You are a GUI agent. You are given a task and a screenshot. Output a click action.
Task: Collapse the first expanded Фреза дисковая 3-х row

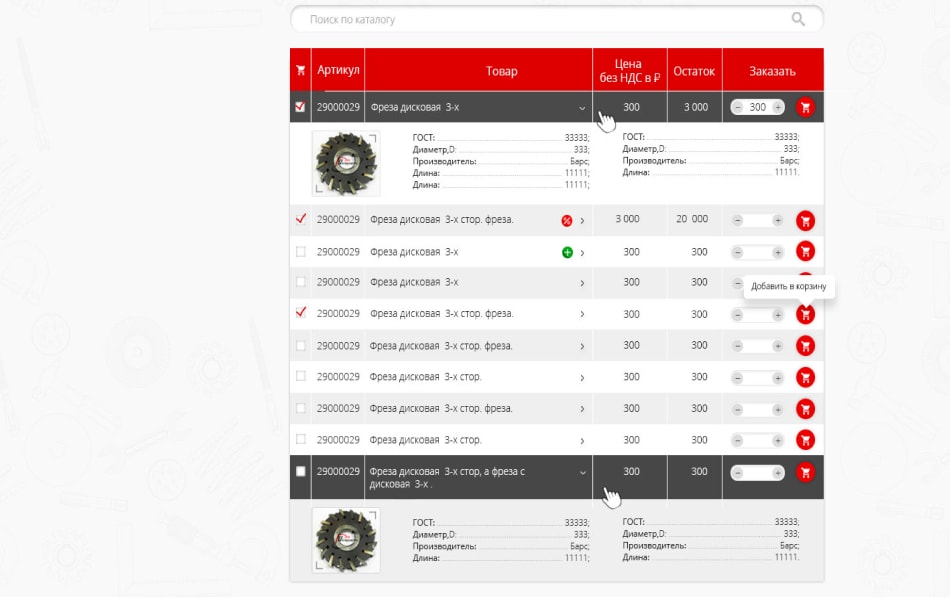click(582, 108)
